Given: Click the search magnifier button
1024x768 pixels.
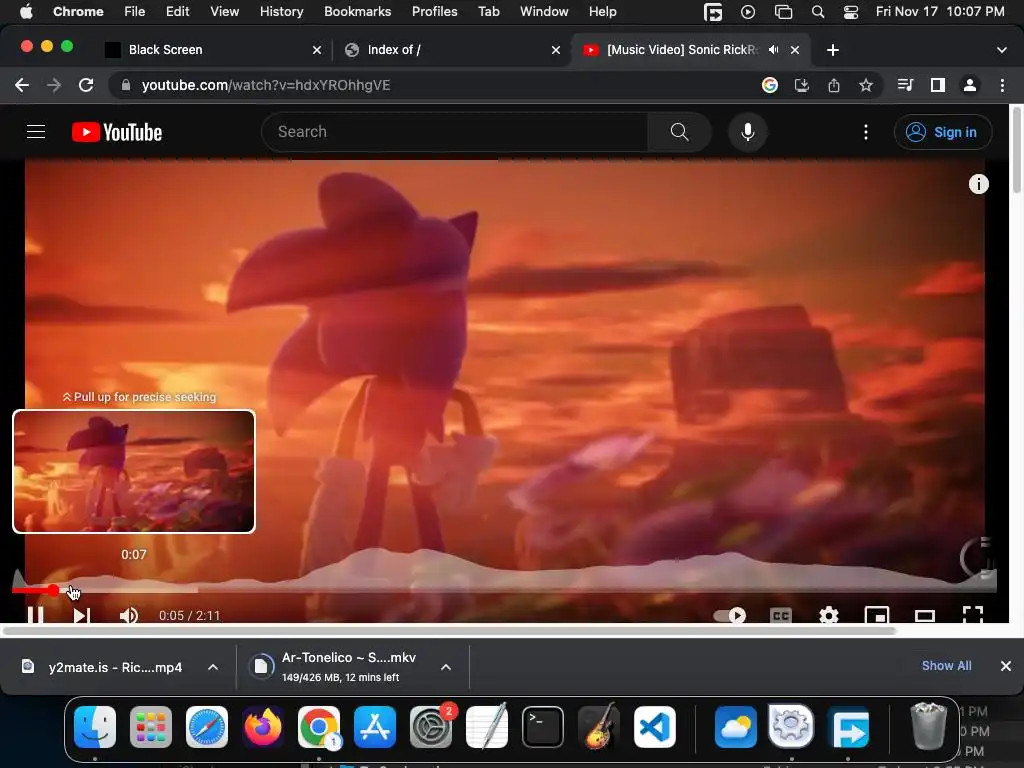Looking at the screenshot, I should pyautogui.click(x=679, y=132).
